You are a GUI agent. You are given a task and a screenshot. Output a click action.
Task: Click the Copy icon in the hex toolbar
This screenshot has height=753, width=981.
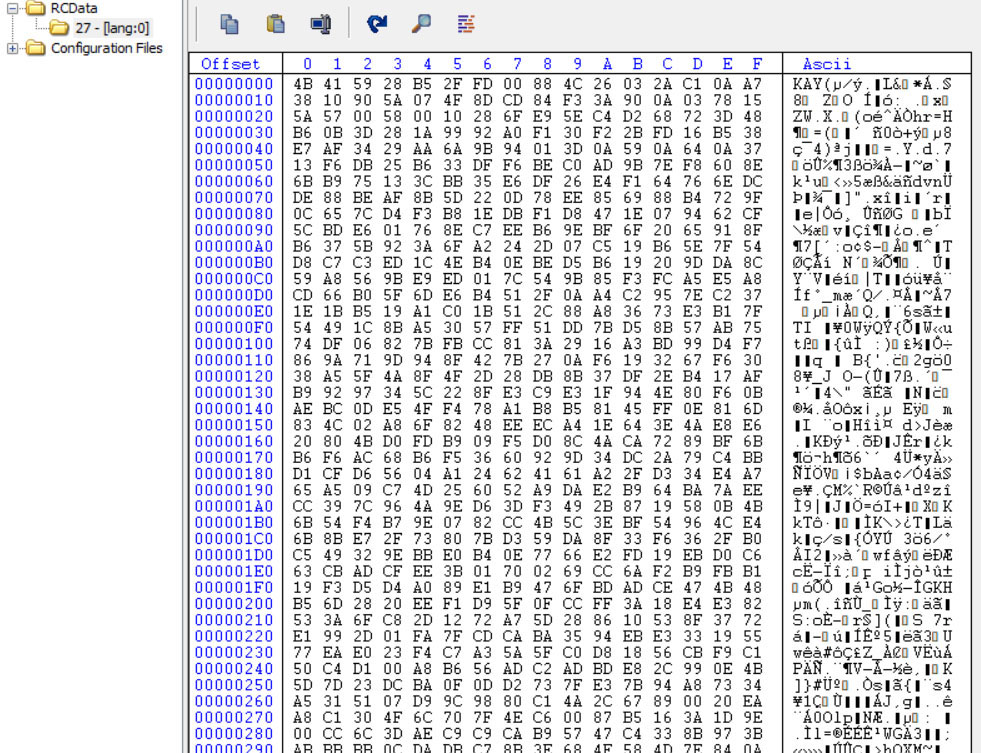coord(229,23)
